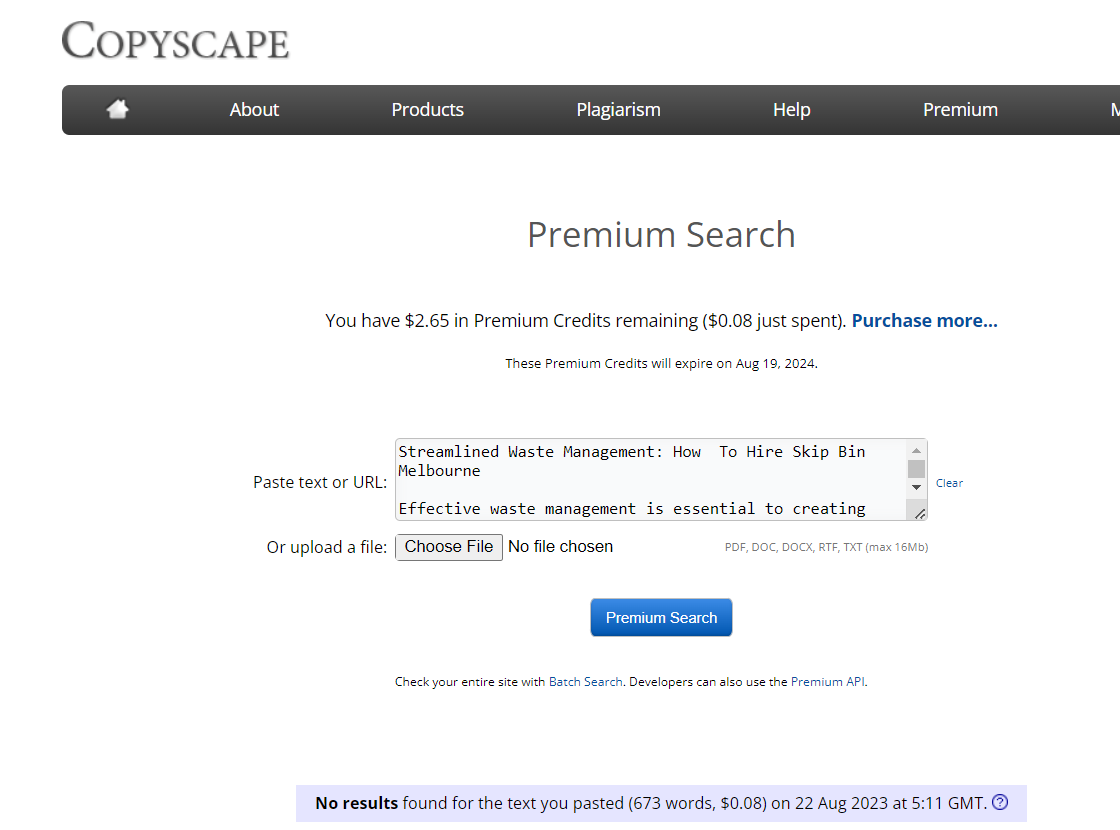The image size is (1120, 830).
Task: Click the 'Or upload a file:' label
Action: tap(326, 547)
